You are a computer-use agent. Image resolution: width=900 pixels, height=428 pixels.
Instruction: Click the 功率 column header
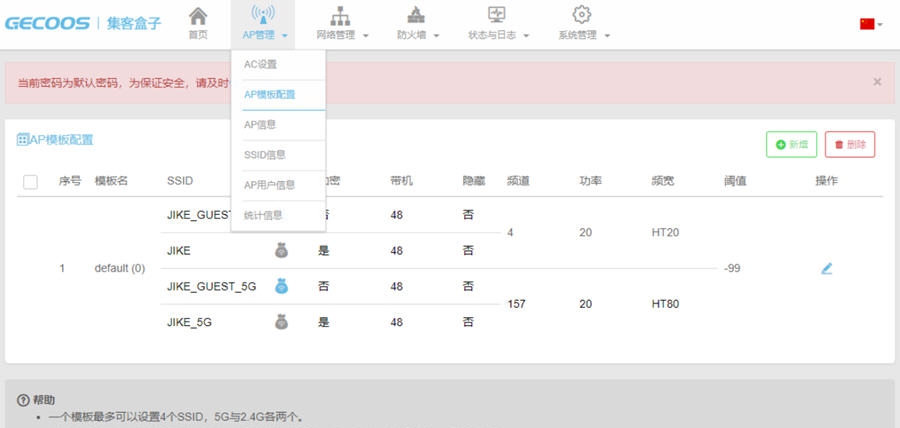pos(591,181)
